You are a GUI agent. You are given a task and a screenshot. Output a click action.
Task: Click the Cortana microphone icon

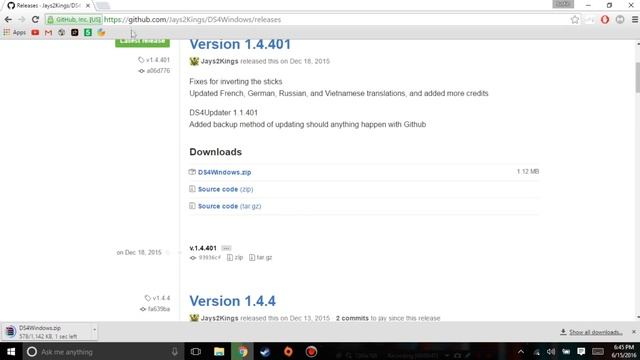point(174,351)
